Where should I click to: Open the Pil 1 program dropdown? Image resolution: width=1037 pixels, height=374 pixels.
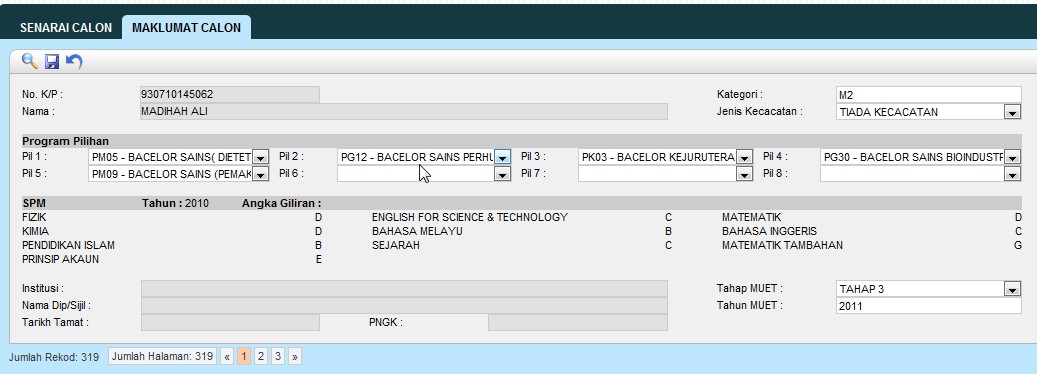261,157
